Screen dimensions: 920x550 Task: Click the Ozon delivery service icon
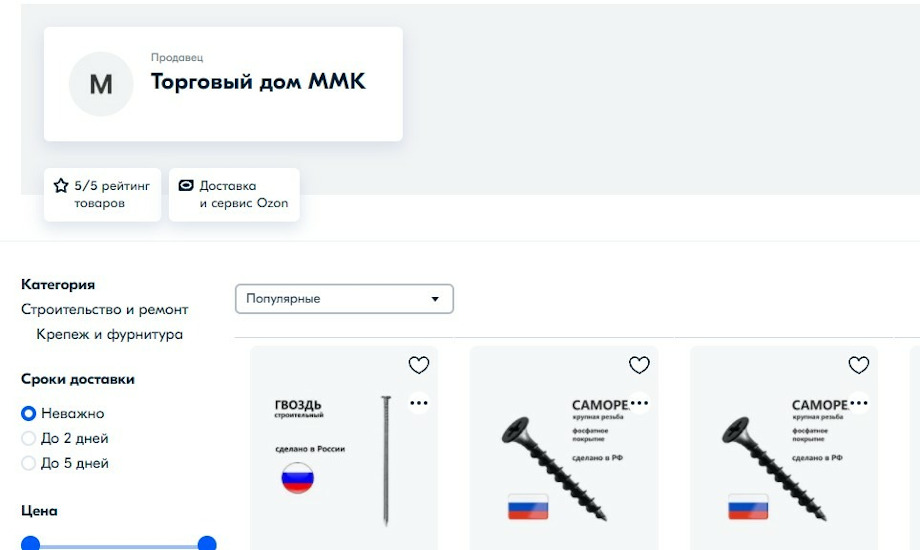tap(186, 185)
